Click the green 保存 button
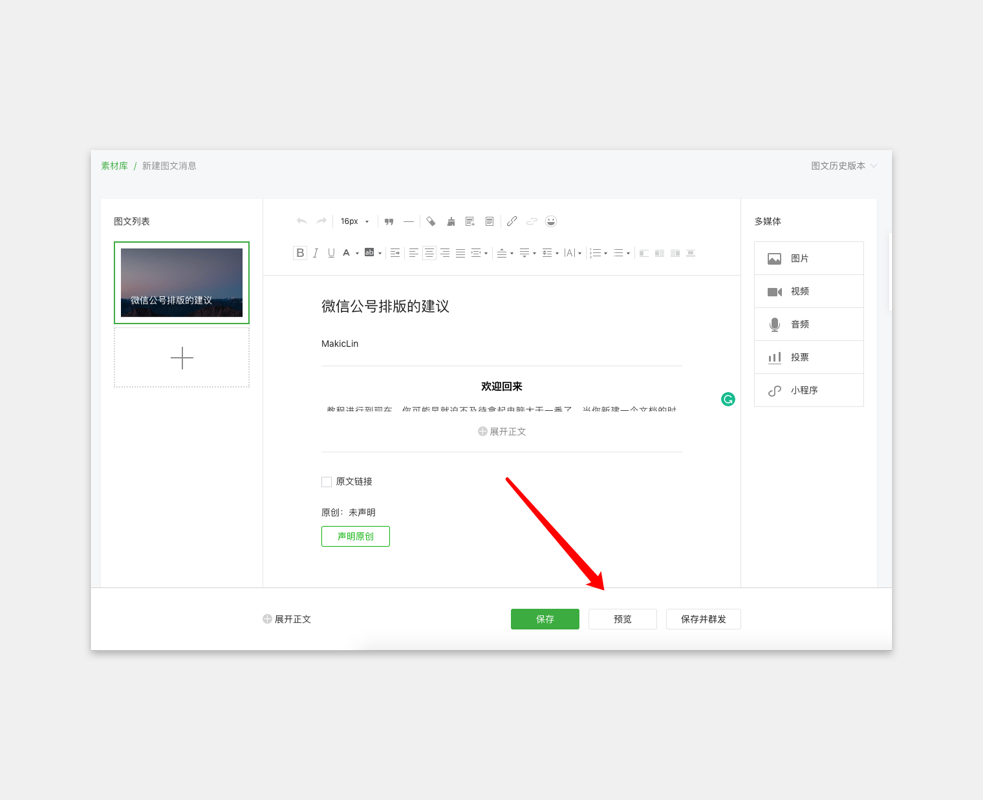The height and width of the screenshot is (800, 983). tap(545, 619)
